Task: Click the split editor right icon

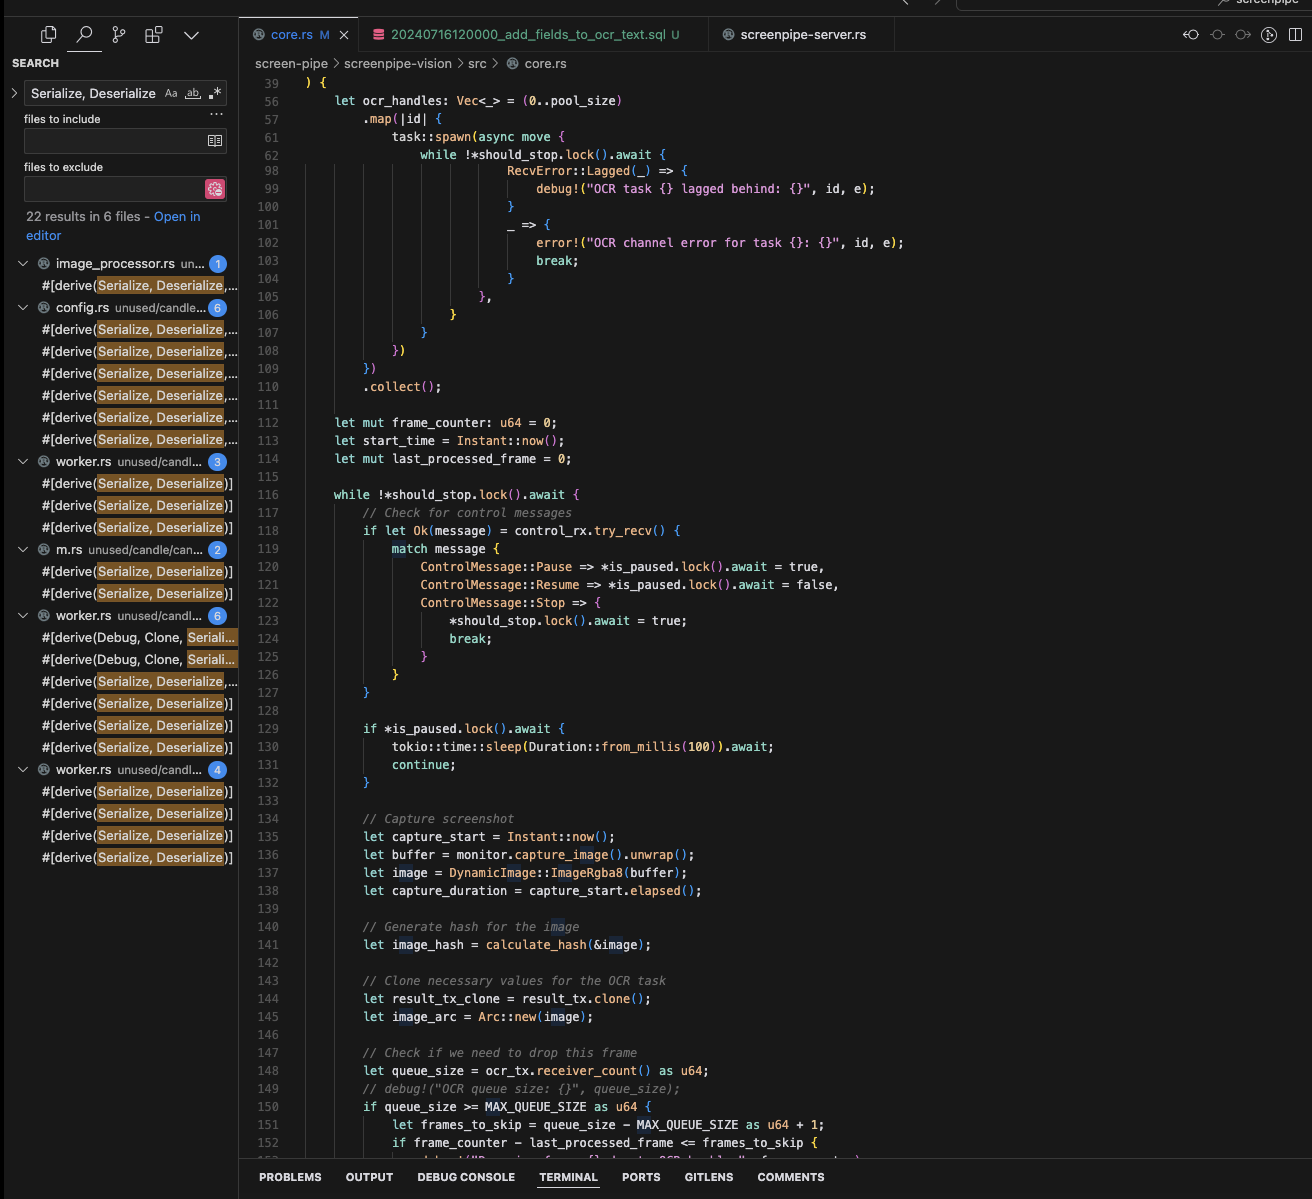Action: pyautogui.click(x=1295, y=35)
